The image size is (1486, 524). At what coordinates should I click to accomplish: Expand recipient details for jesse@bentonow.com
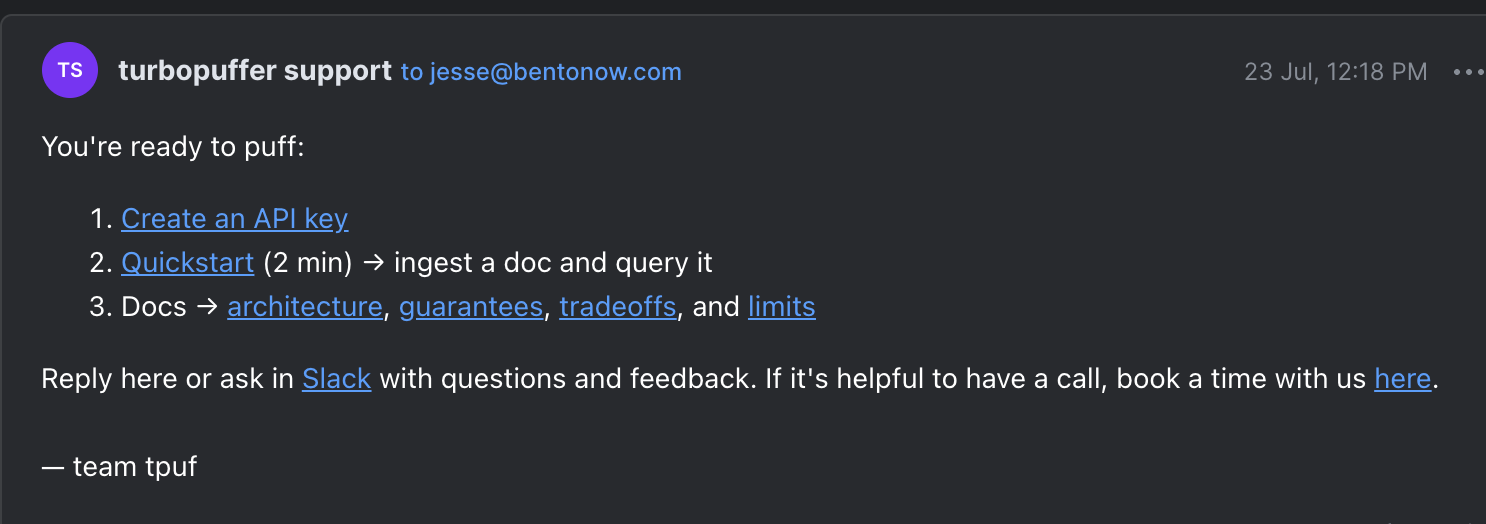pos(541,72)
